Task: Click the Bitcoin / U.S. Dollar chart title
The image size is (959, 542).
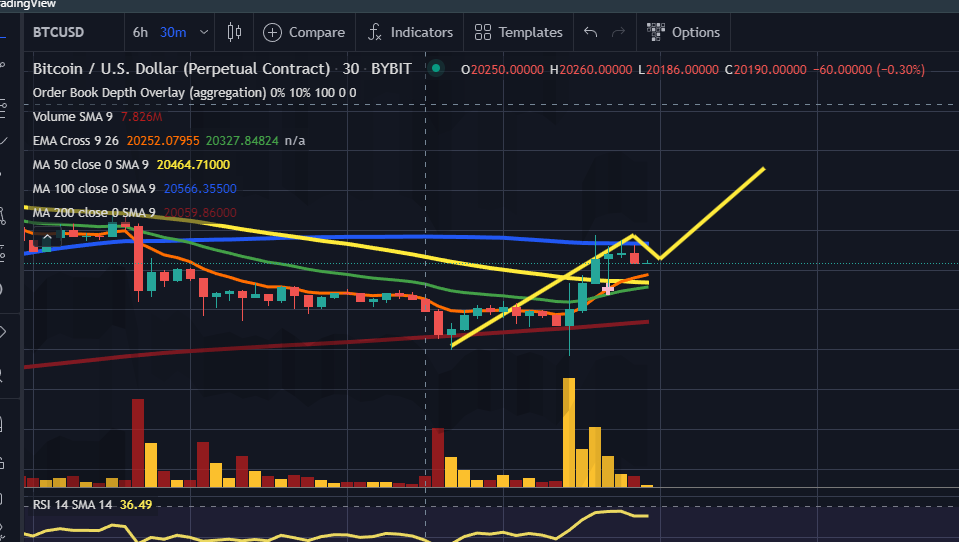Action: [x=182, y=69]
